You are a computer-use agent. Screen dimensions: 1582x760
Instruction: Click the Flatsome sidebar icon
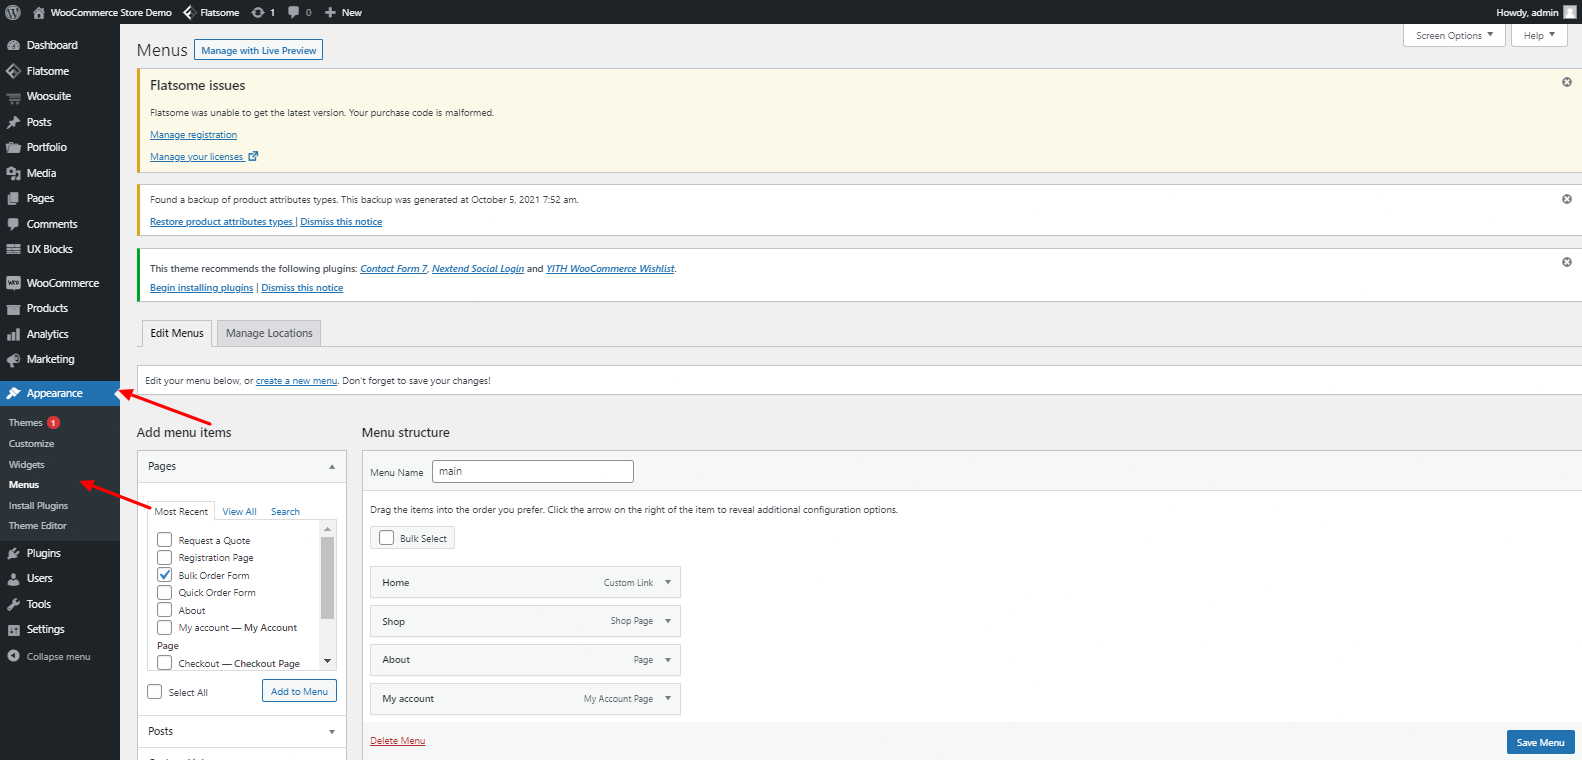[x=13, y=71]
